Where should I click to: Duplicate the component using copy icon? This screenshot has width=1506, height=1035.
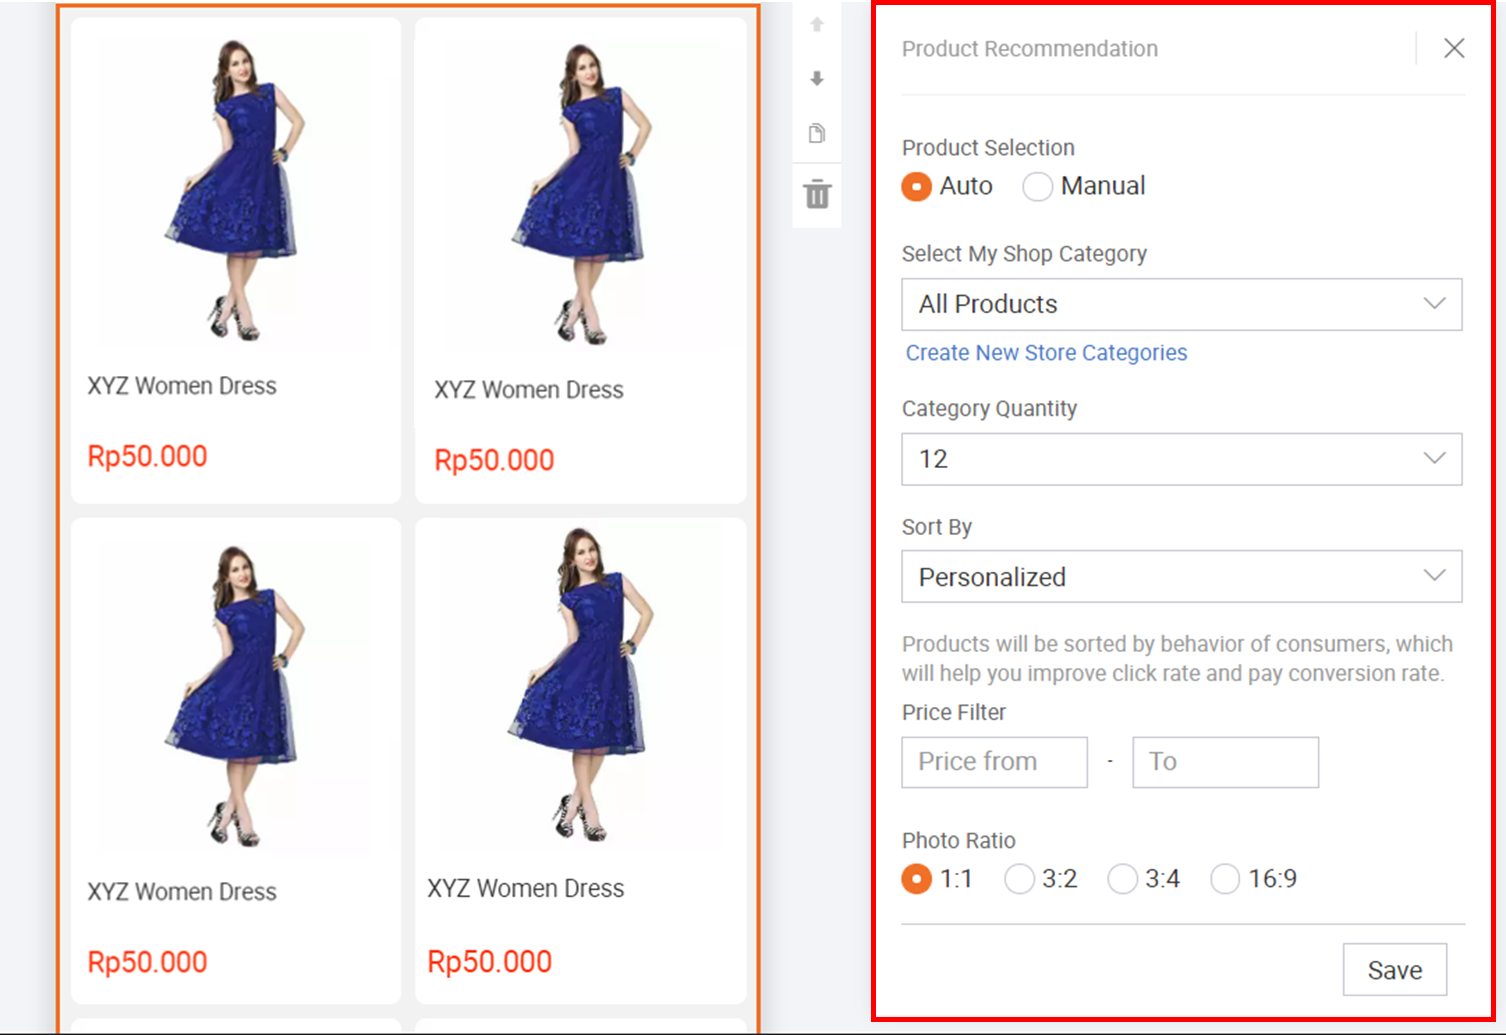tap(817, 133)
